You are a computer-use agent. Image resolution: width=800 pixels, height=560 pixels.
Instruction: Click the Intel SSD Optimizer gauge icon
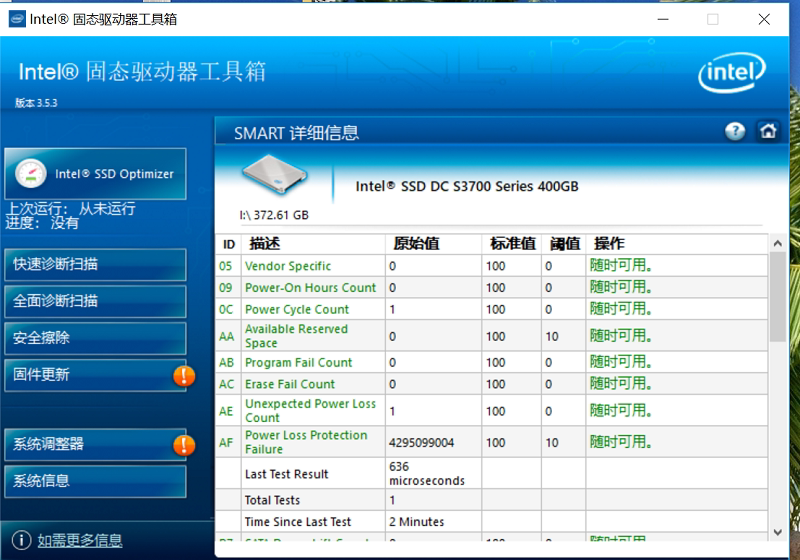coord(31,173)
